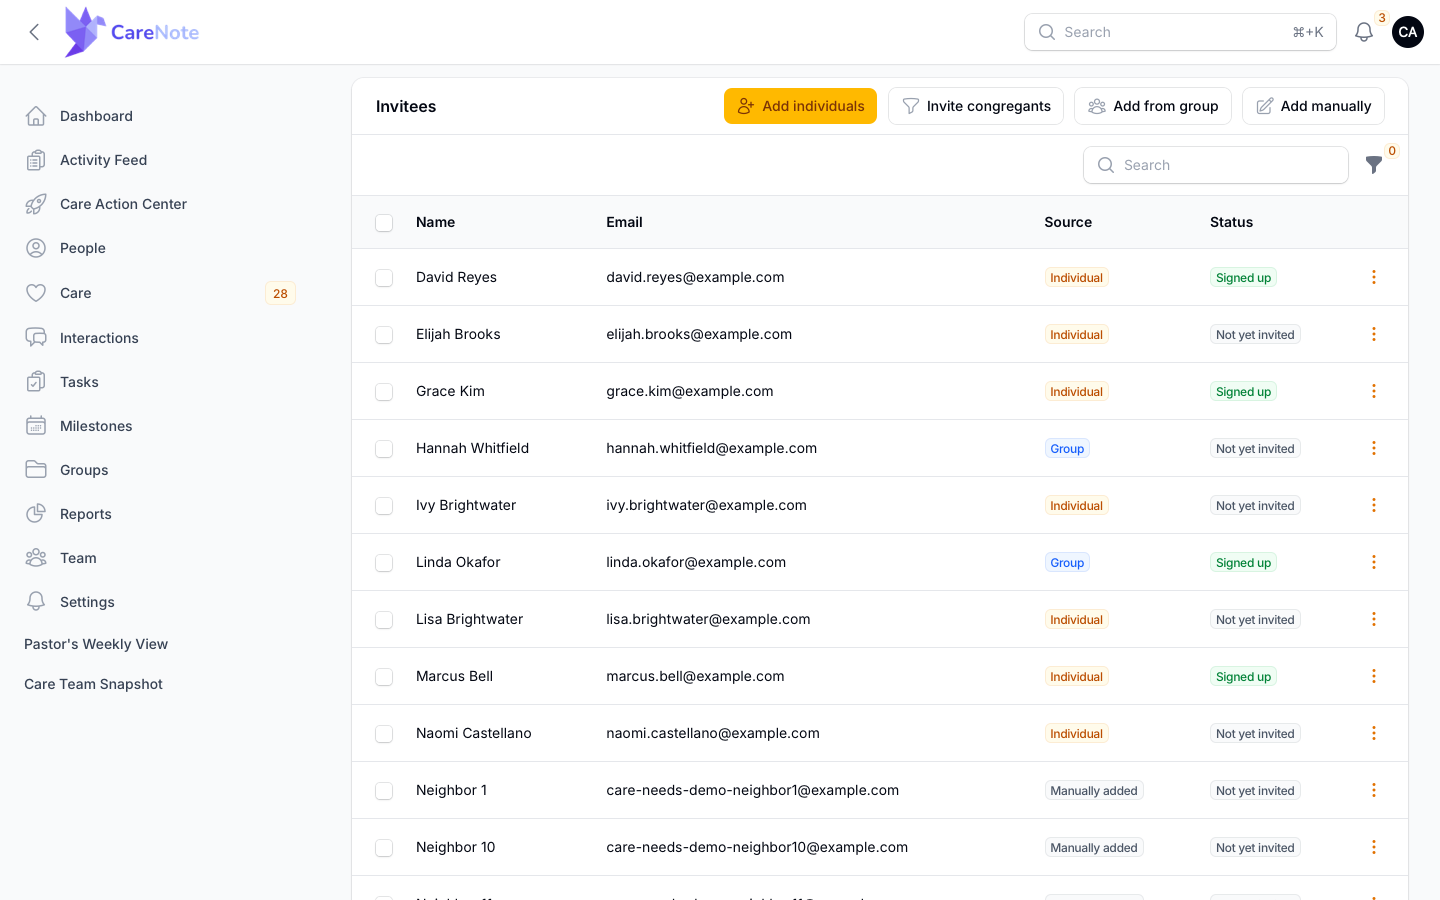The width and height of the screenshot is (1440, 900).
Task: Tick the Grace Kim checkbox
Action: pyautogui.click(x=384, y=391)
